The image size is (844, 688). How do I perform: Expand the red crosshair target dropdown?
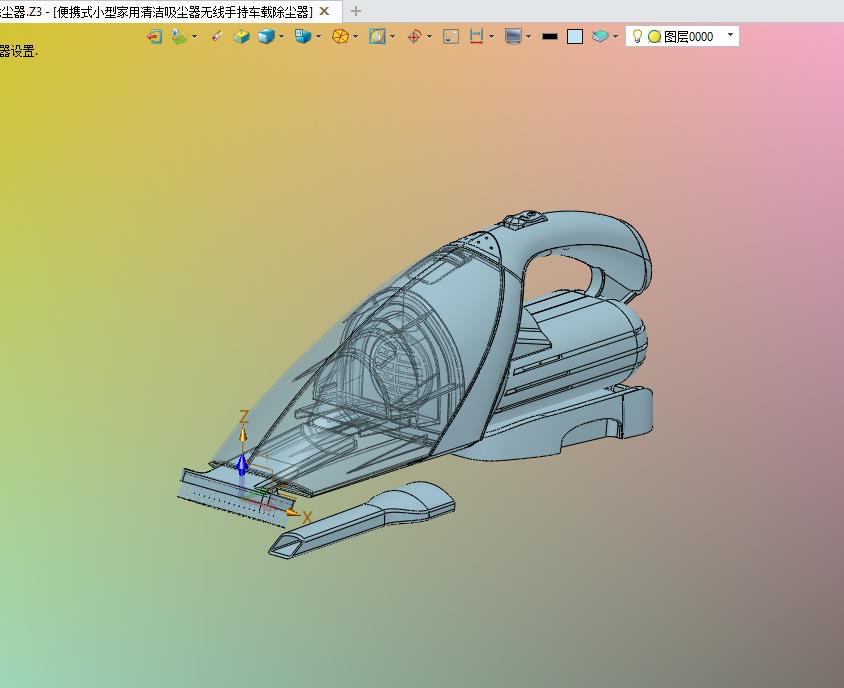tap(429, 37)
